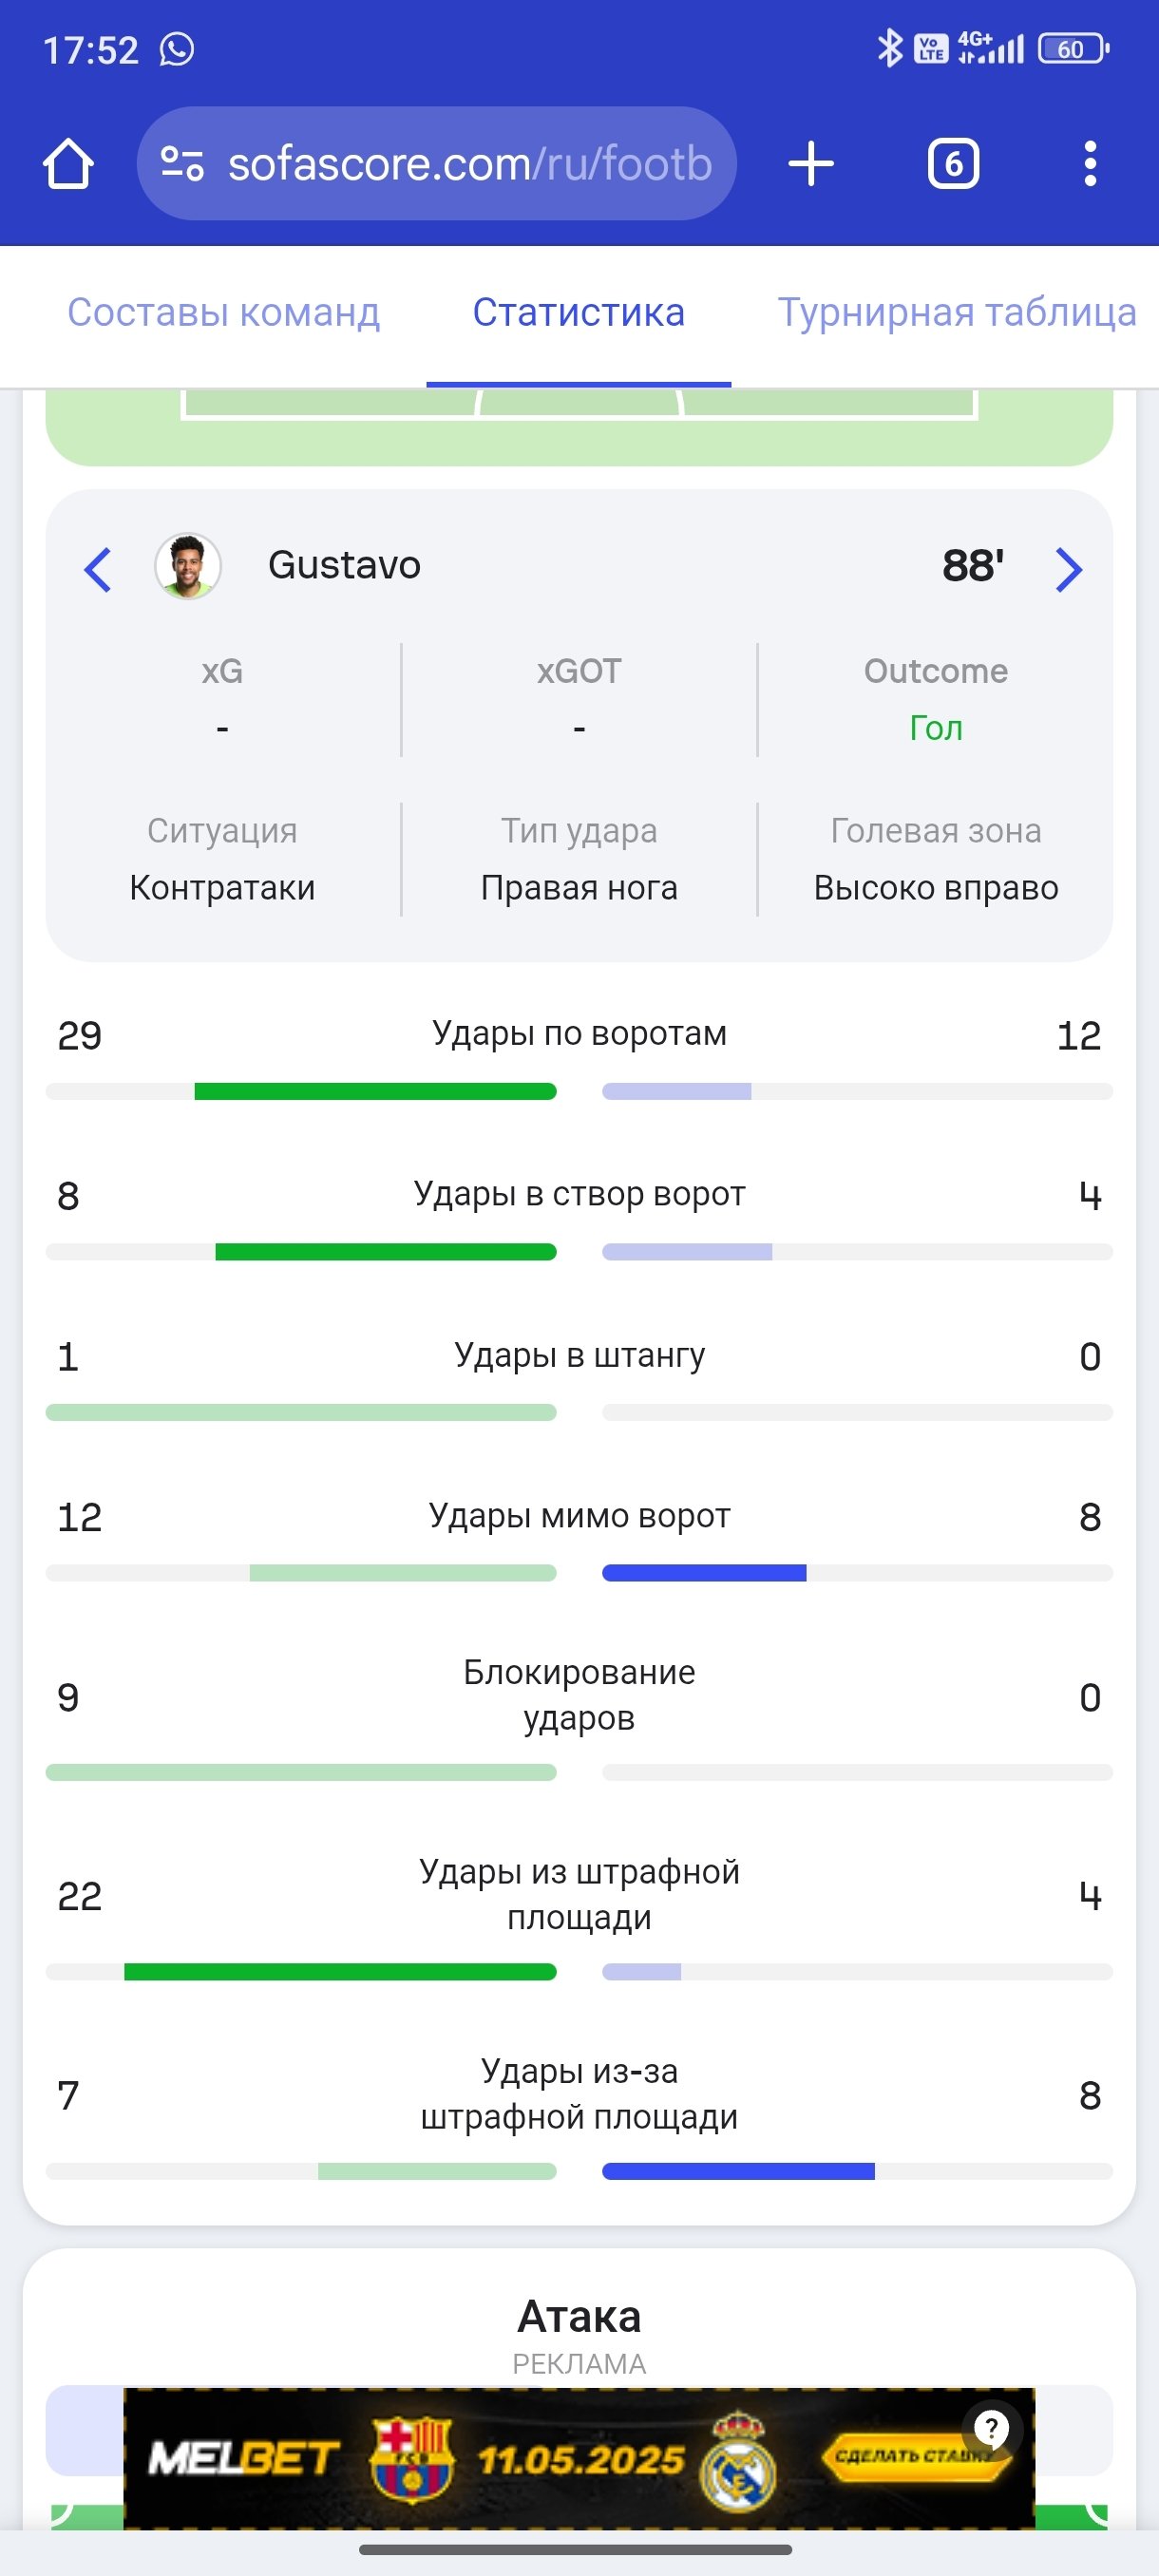Click the Gustavo player name
Image resolution: width=1159 pixels, height=2576 pixels.
(344, 566)
